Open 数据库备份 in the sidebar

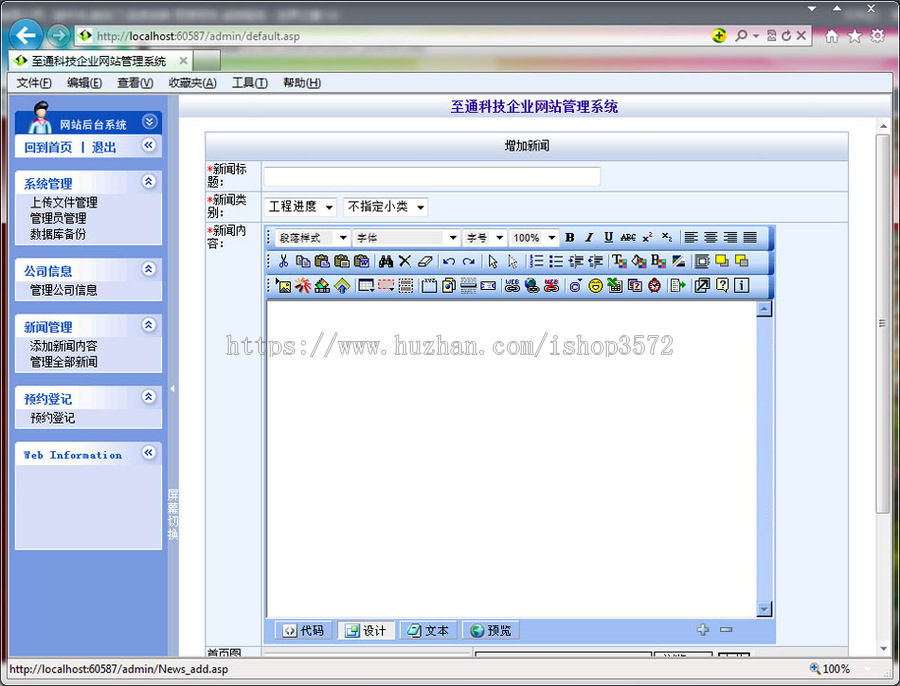(x=58, y=234)
